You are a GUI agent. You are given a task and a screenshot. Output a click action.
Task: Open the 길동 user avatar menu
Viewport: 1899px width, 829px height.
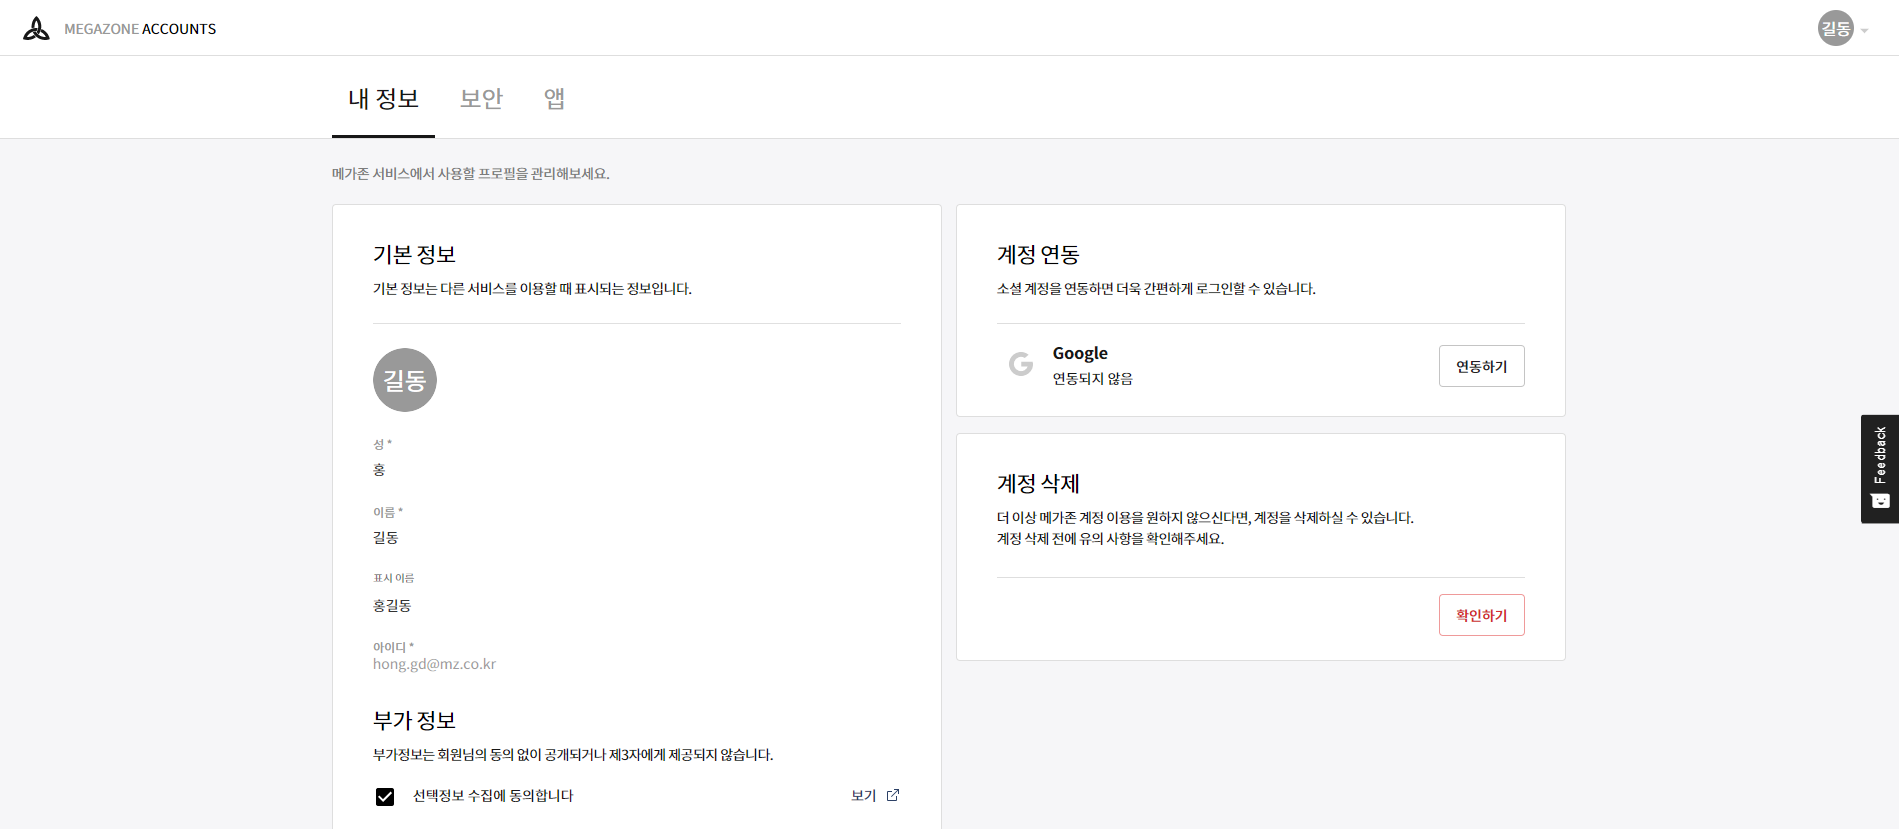point(1835,29)
